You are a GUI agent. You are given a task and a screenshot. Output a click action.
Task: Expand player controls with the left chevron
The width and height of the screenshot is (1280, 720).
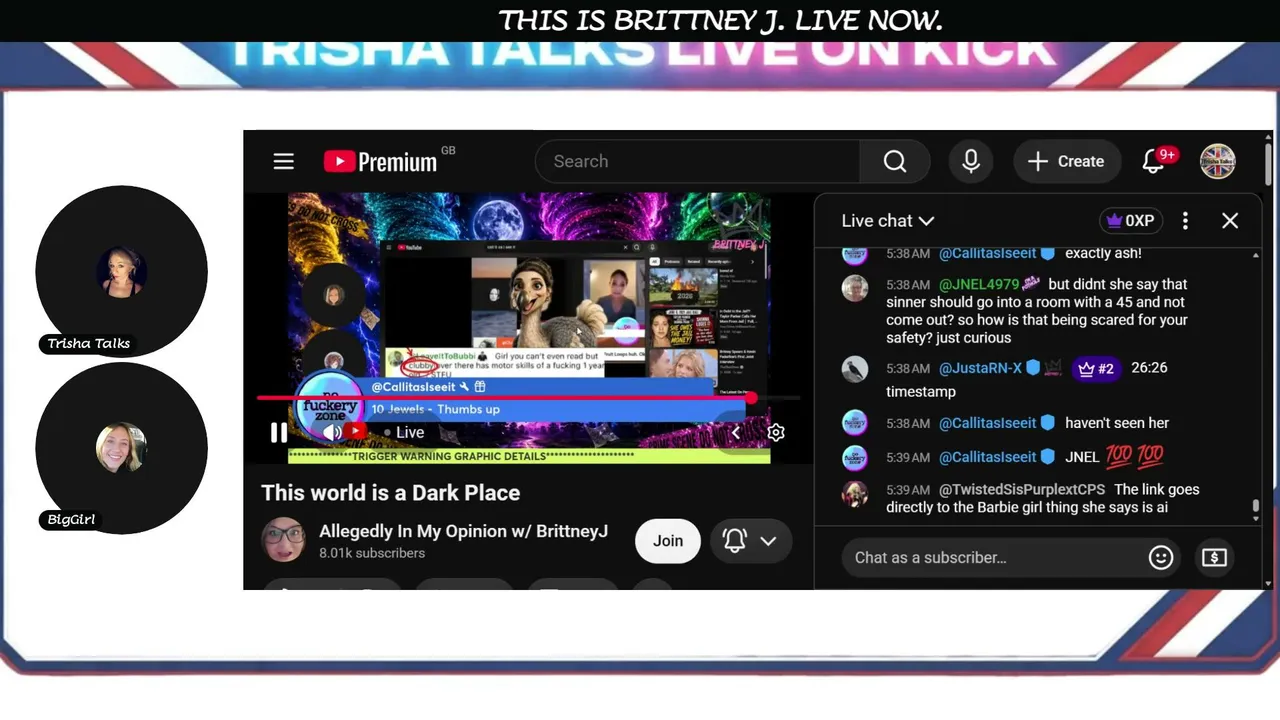click(736, 432)
